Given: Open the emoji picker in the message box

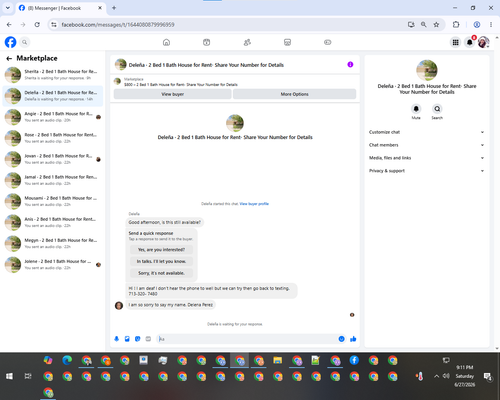Looking at the screenshot, I should [x=341, y=339].
